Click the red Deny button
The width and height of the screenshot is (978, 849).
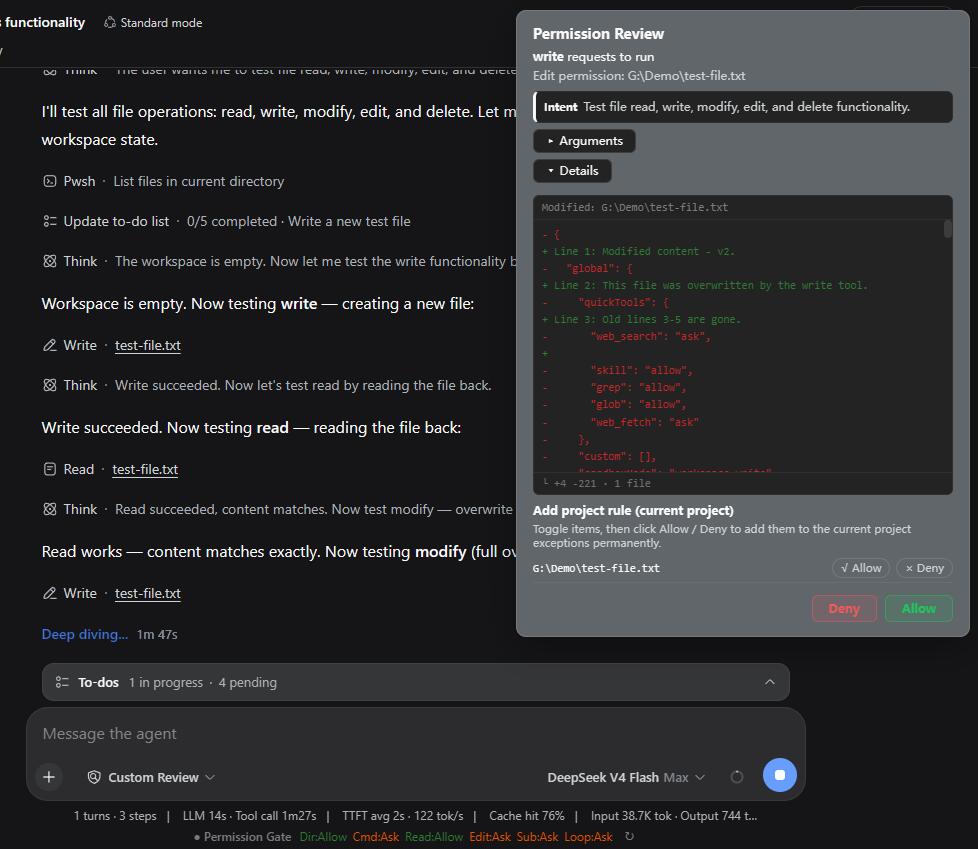click(x=844, y=609)
